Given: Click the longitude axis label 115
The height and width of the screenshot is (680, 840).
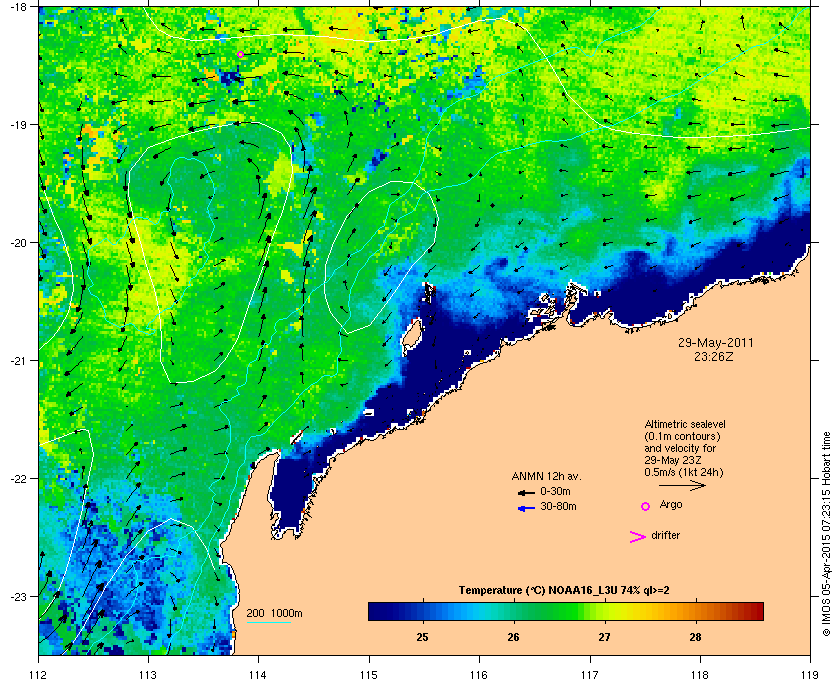Looking at the screenshot, I should pos(369,675).
